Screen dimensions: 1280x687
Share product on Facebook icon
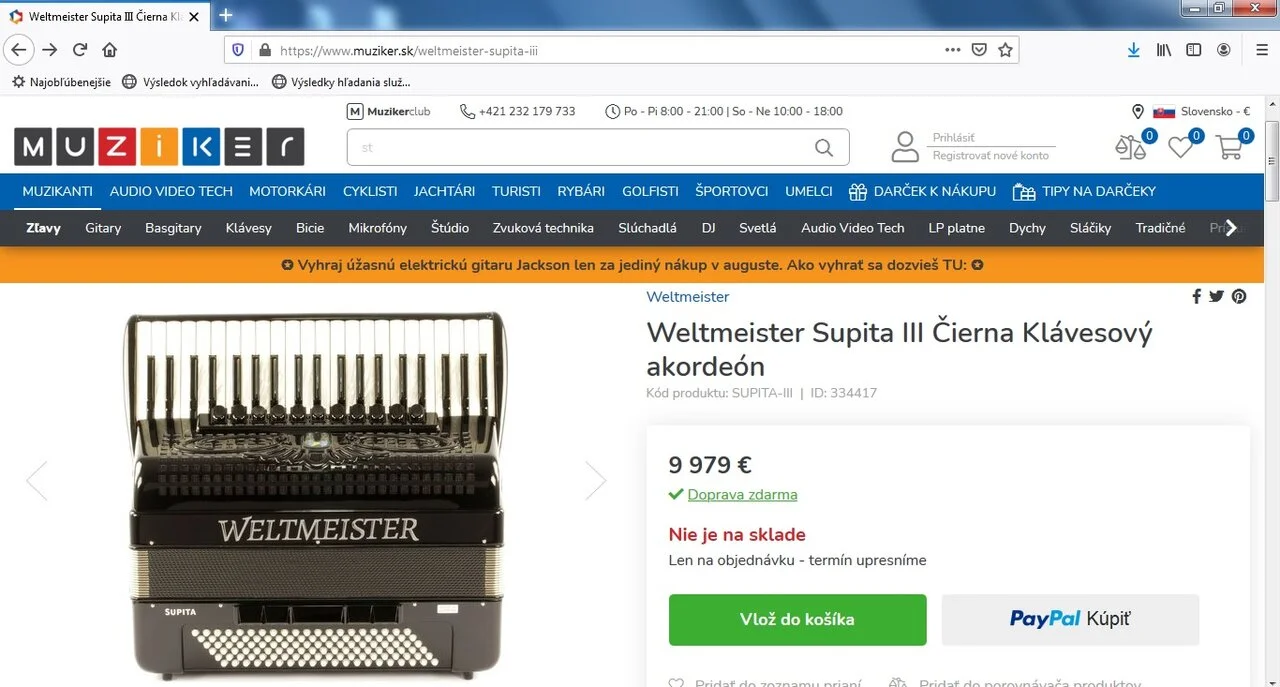pyautogui.click(x=1196, y=296)
